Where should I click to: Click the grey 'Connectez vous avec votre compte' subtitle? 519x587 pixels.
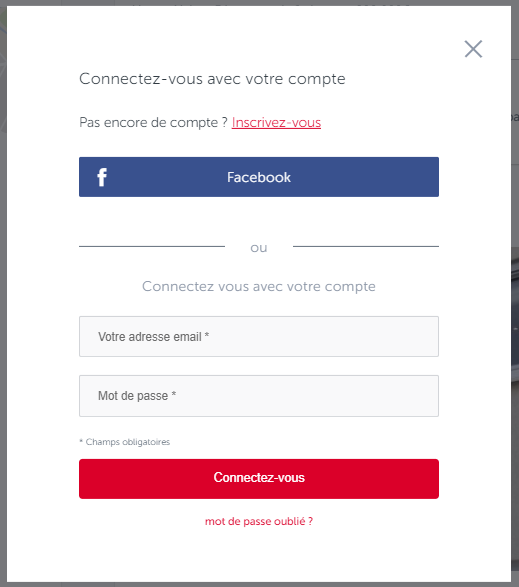[259, 286]
